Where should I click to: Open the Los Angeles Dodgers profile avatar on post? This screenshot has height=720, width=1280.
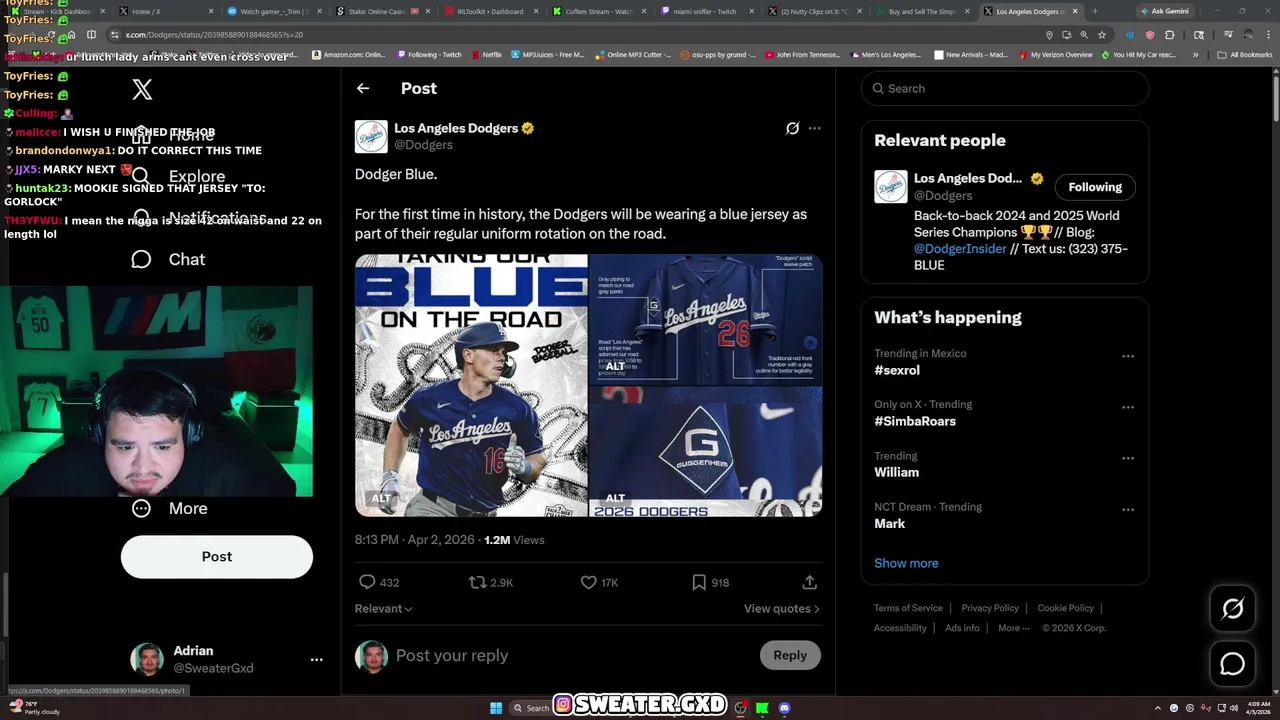point(371,136)
